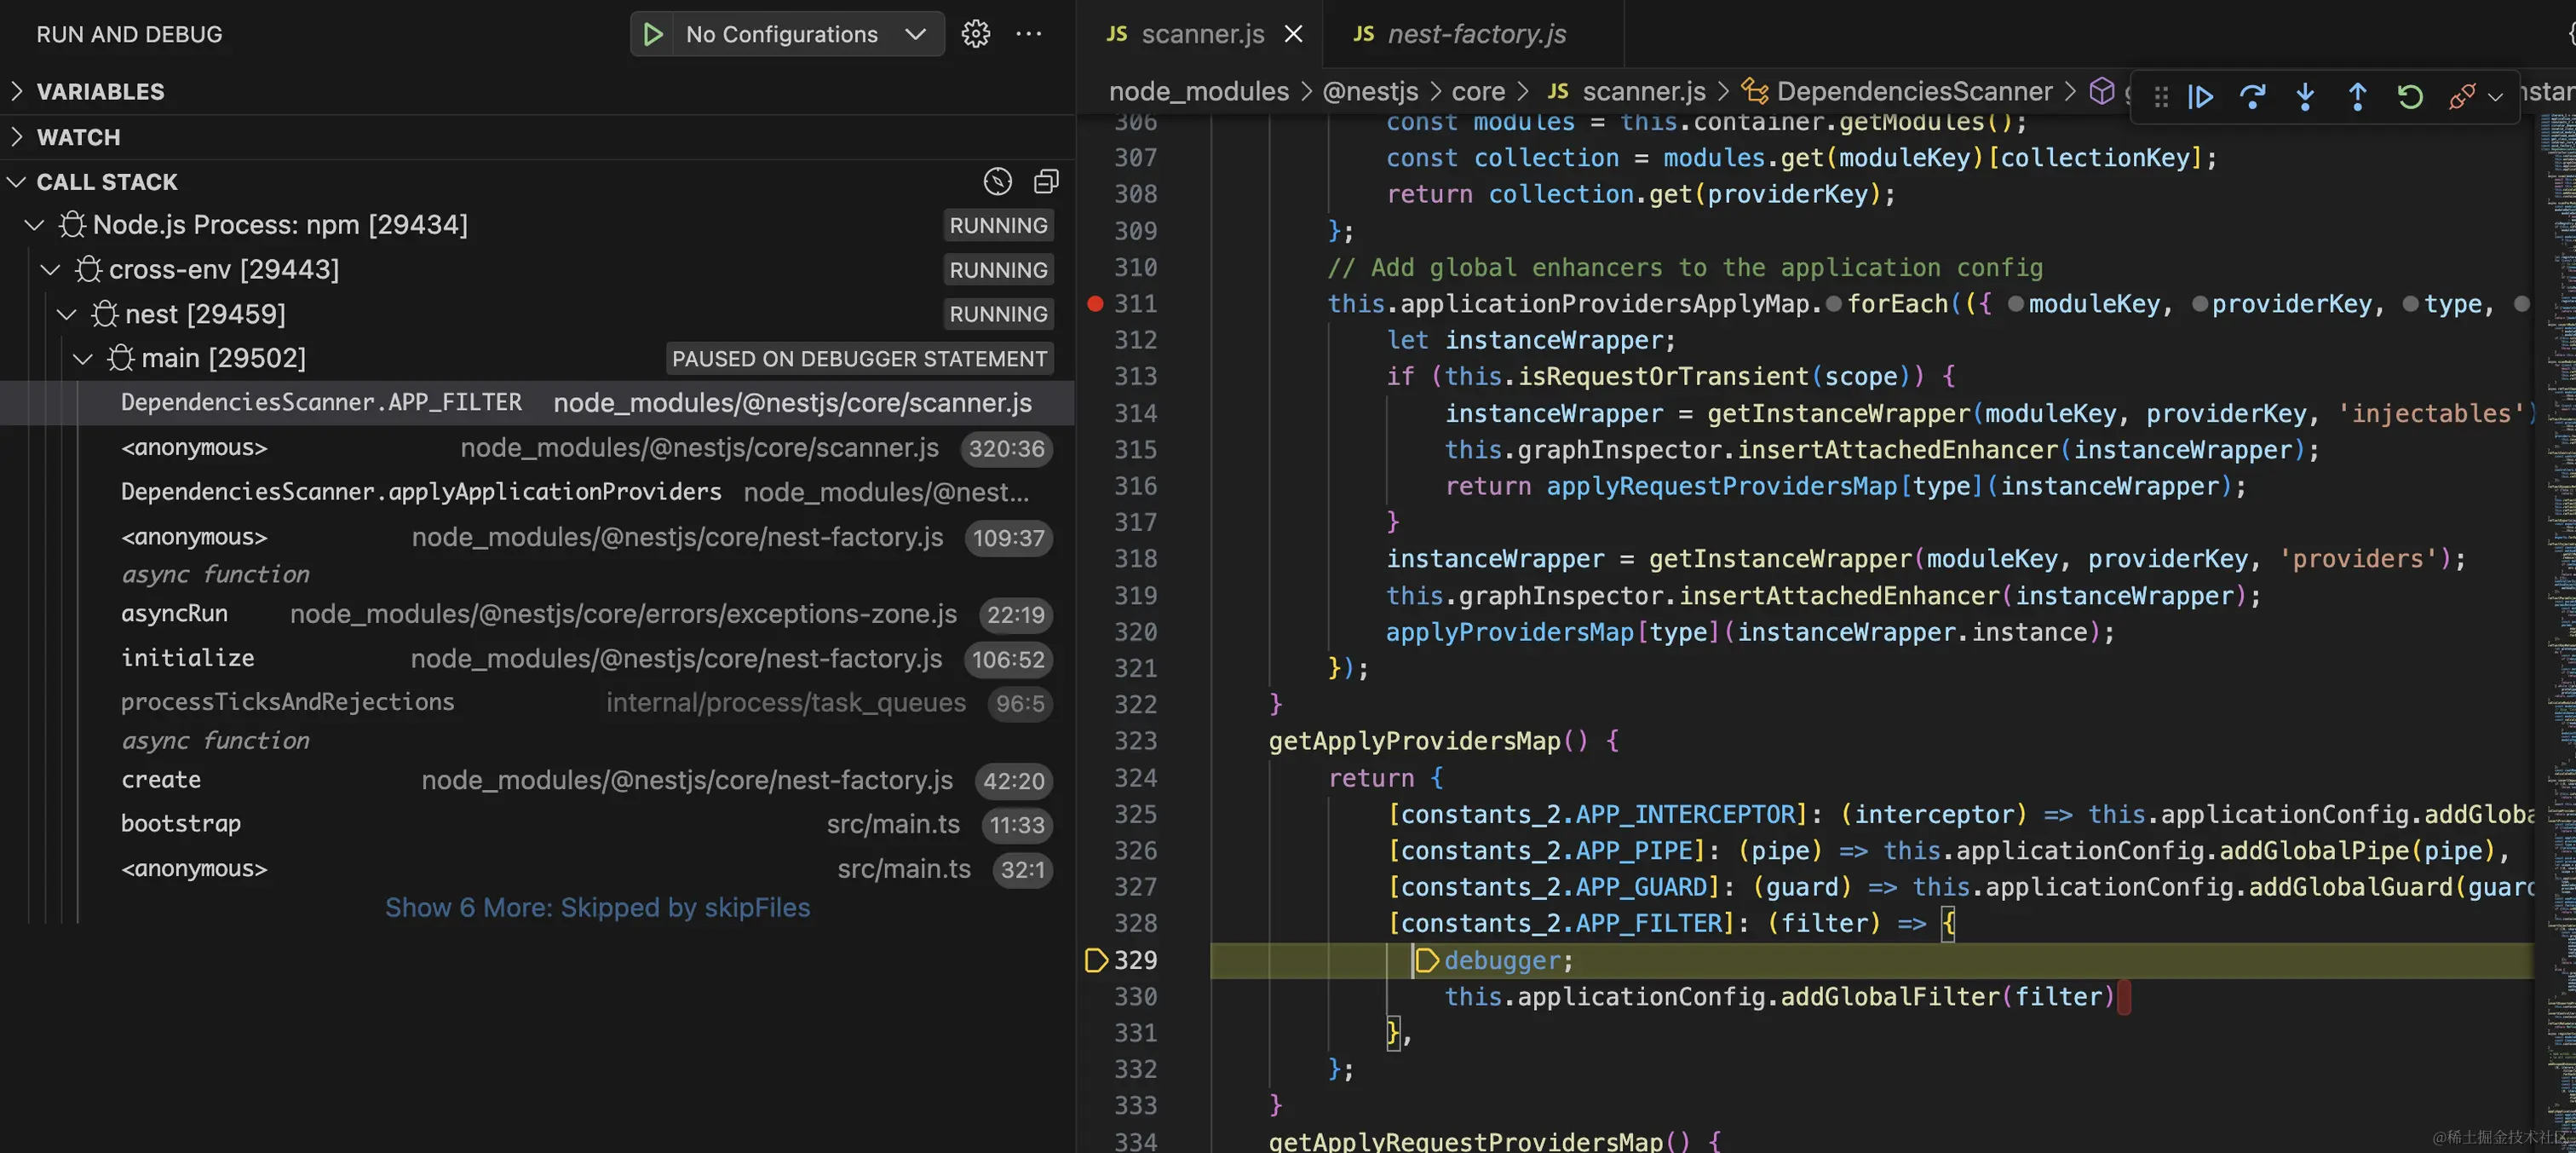Click line number 320 in the gutter

coord(1135,632)
